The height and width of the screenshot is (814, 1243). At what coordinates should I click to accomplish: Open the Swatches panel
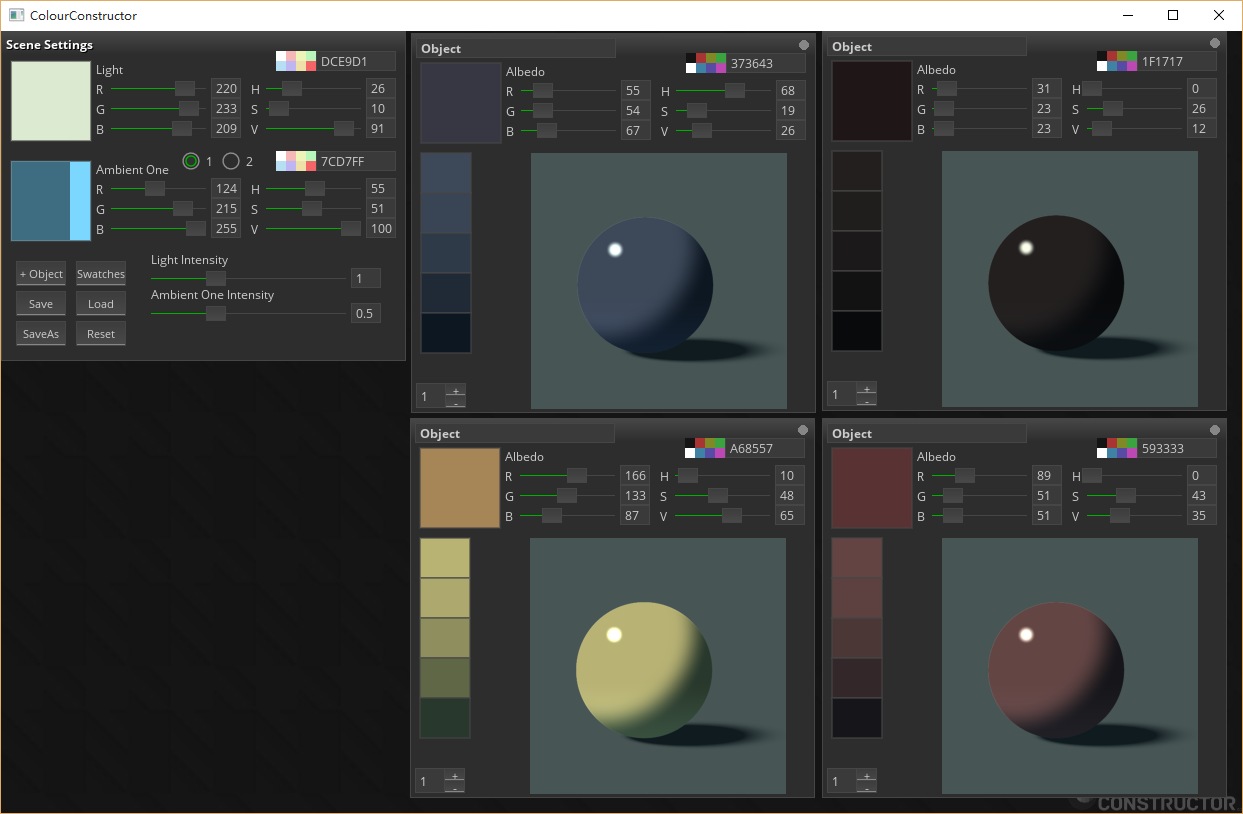pos(101,274)
